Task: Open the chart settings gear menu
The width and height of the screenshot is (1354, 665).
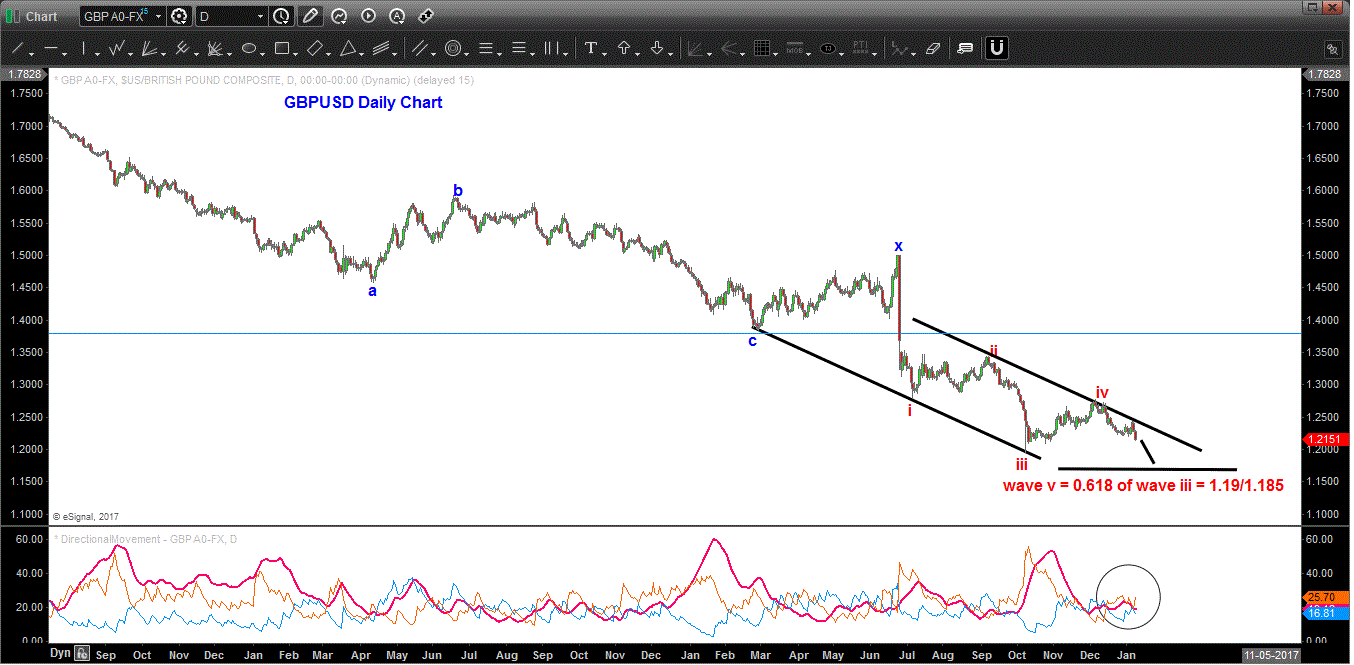Action: (x=179, y=16)
